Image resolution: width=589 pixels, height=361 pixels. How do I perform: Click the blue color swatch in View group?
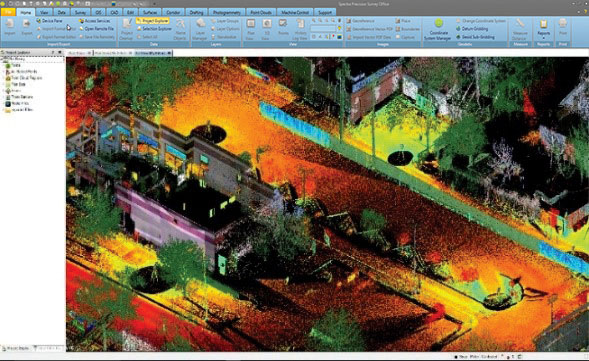(340, 37)
